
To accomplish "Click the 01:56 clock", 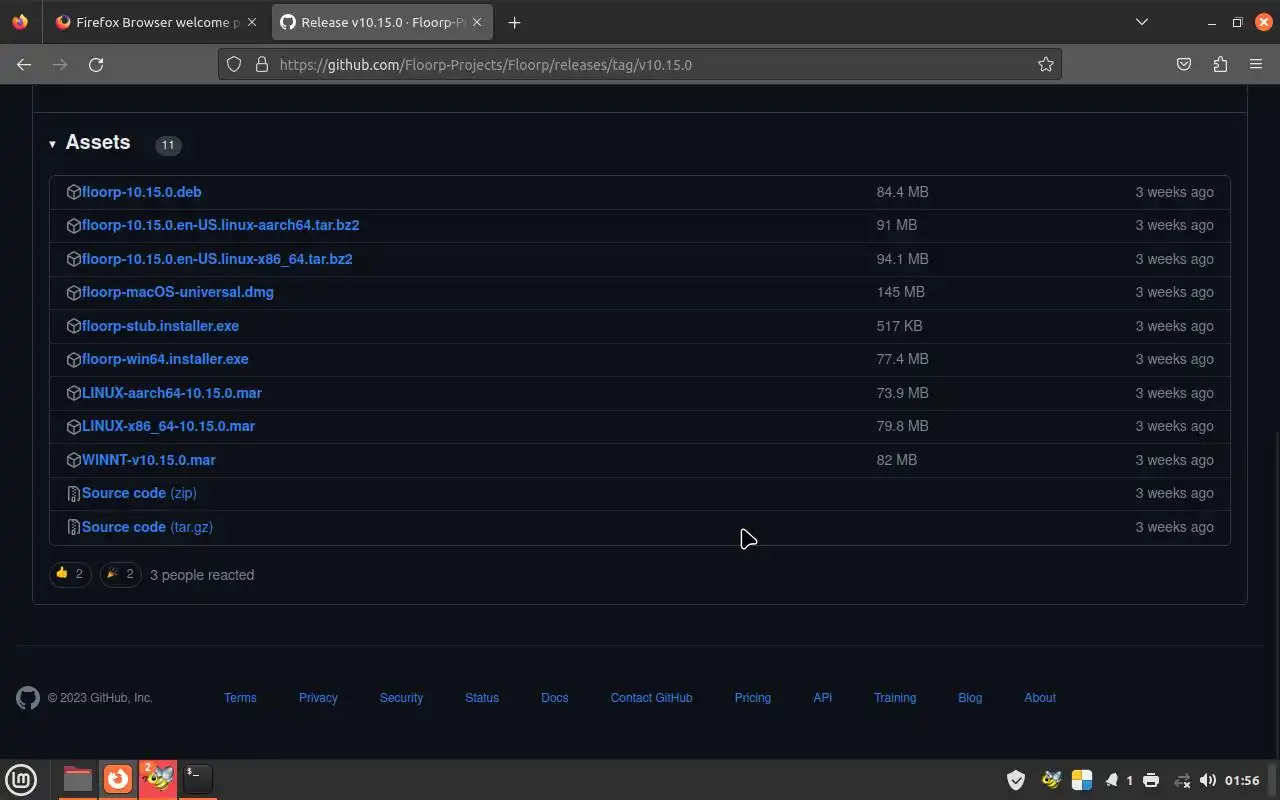I will 1242,780.
